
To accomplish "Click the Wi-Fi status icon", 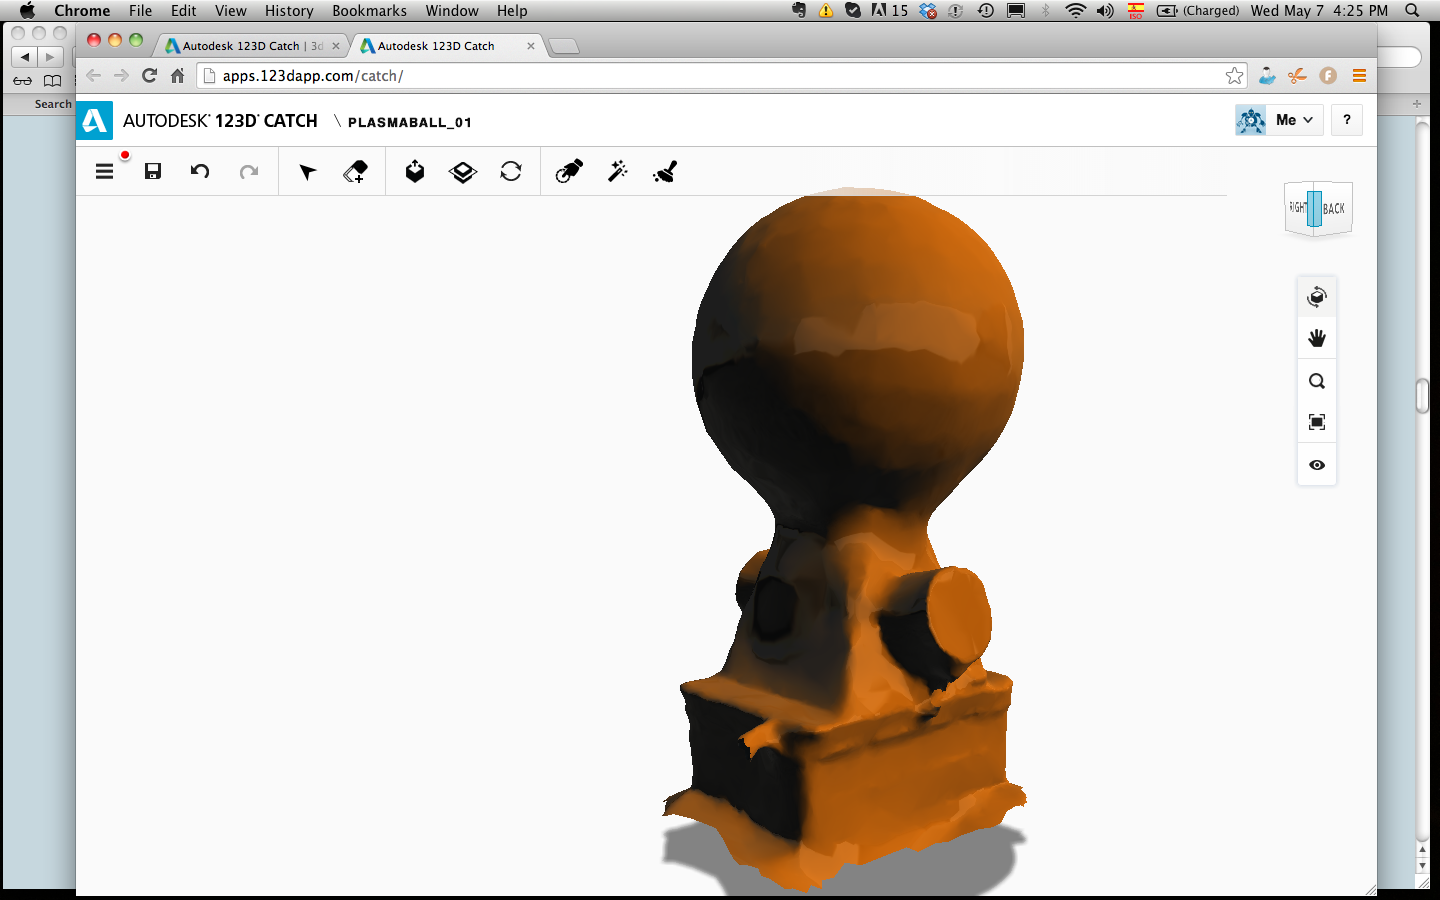I will pos(1076,10).
